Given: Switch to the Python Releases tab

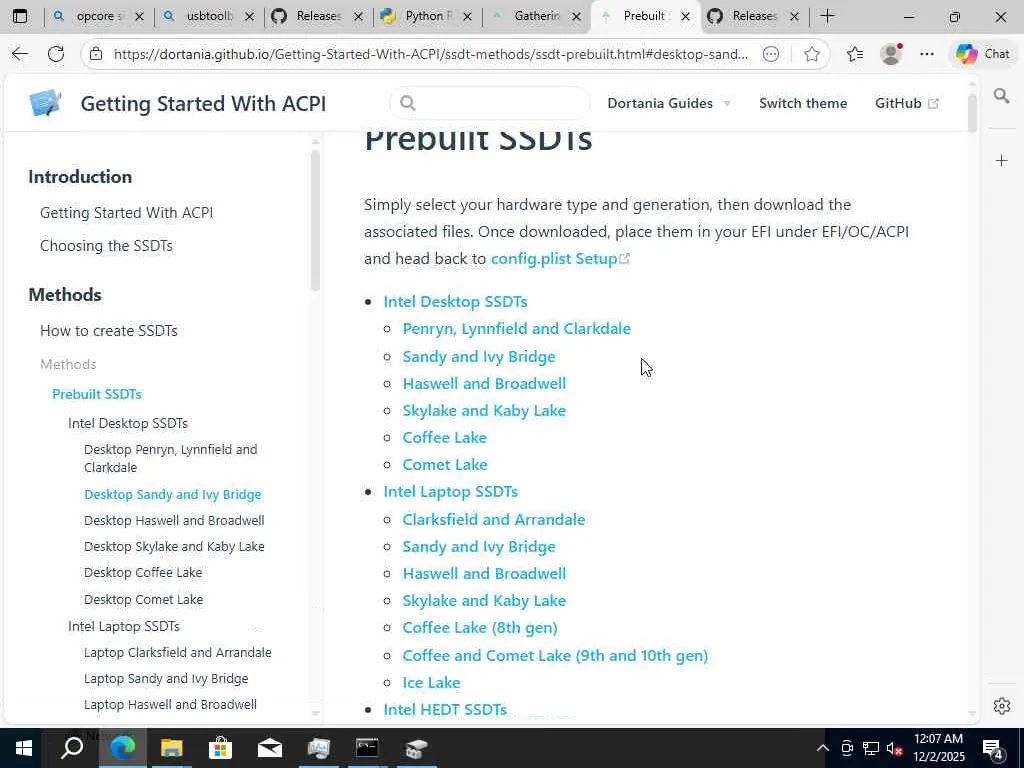Looking at the screenshot, I should [428, 16].
